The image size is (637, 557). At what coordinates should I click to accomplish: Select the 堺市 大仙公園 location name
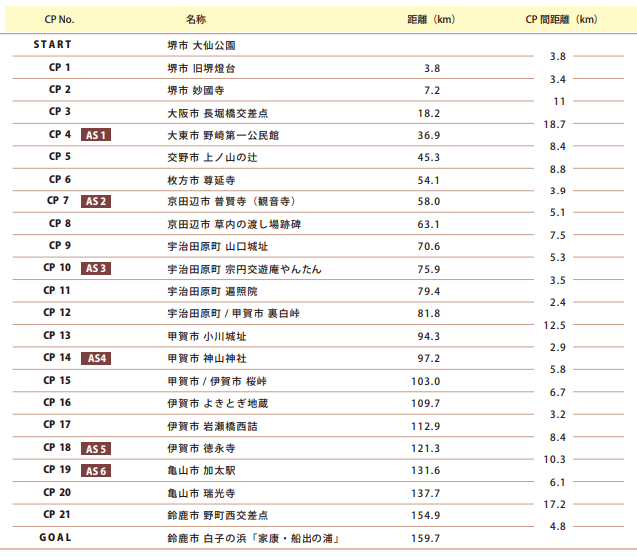(x=201, y=46)
